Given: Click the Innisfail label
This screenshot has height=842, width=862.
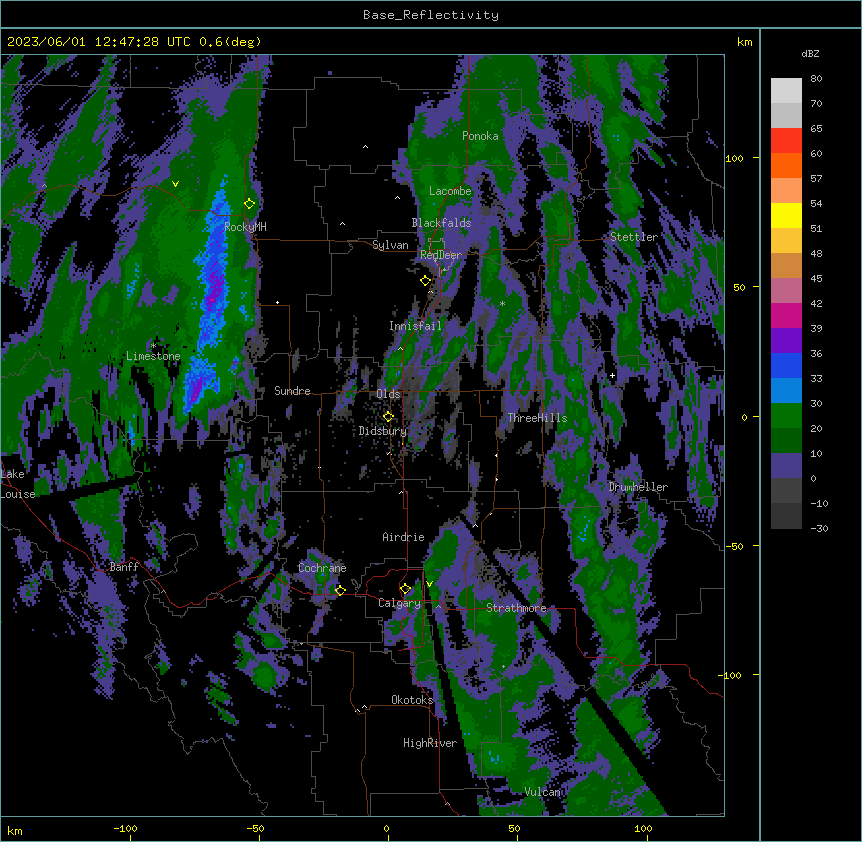Looking at the screenshot, I should tap(415, 326).
